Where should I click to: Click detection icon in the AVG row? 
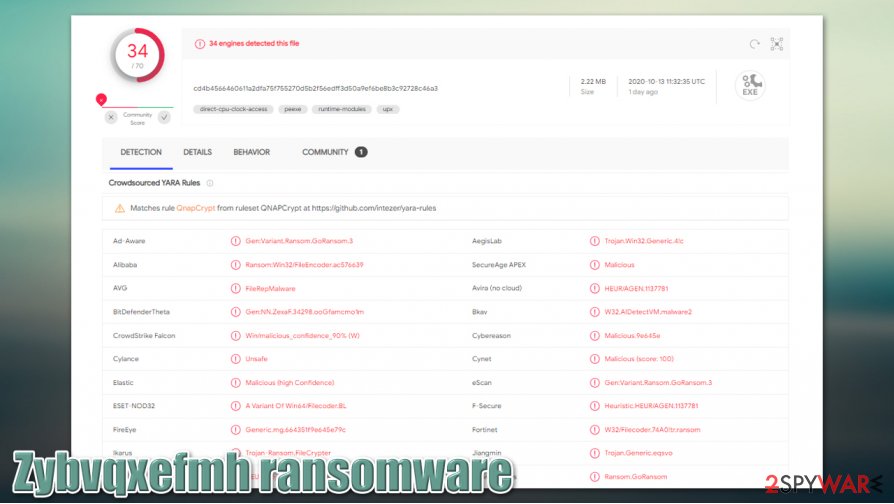235,288
